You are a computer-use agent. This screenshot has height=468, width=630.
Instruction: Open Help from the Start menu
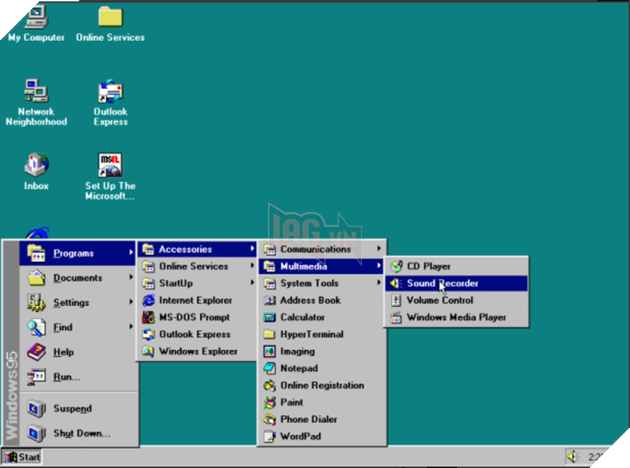click(77, 352)
